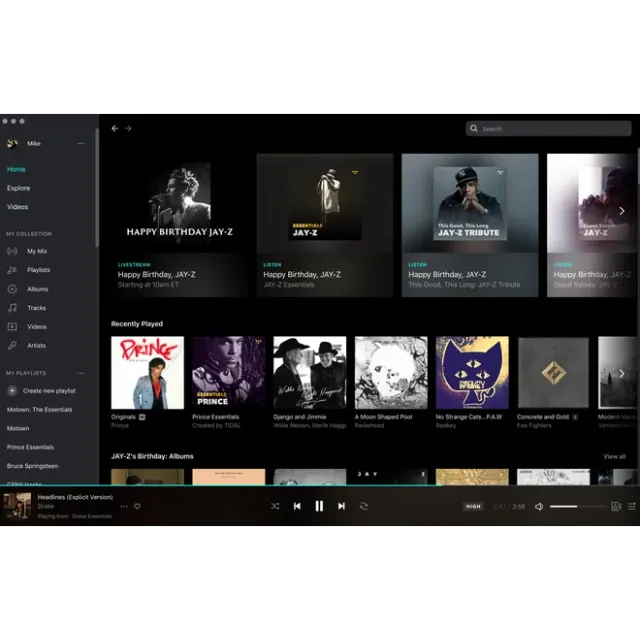Open the Motown playlist
Viewport: 640px width, 640px height.
[18, 428]
